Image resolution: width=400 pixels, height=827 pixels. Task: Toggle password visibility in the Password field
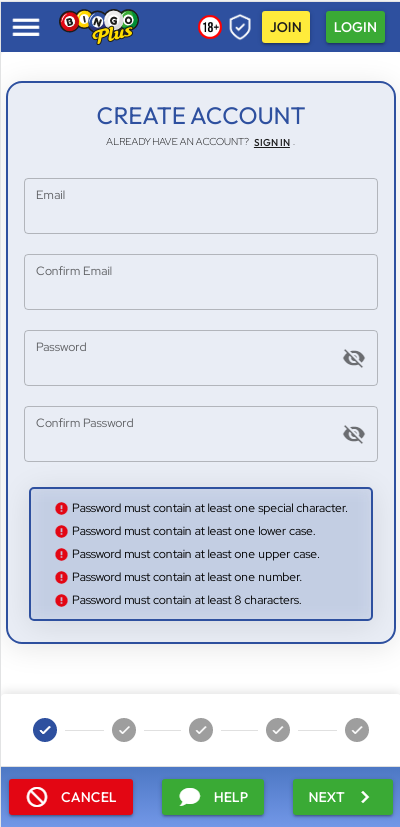coord(354,358)
